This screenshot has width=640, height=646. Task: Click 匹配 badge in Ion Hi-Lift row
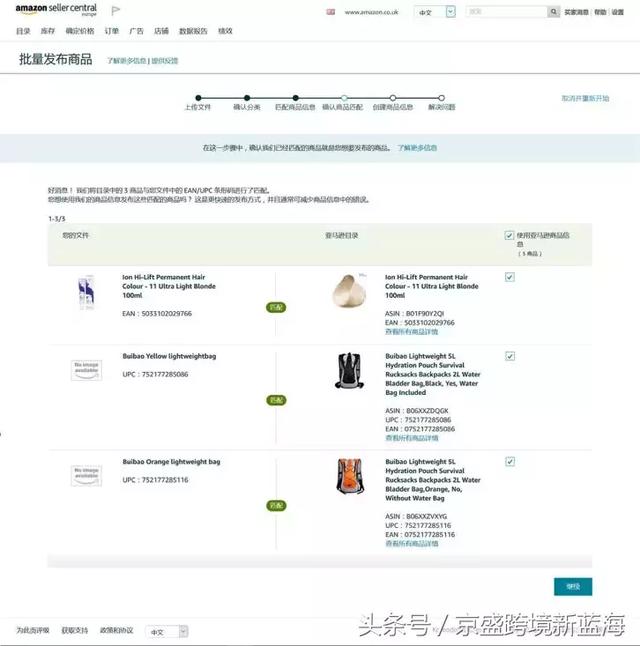click(276, 308)
